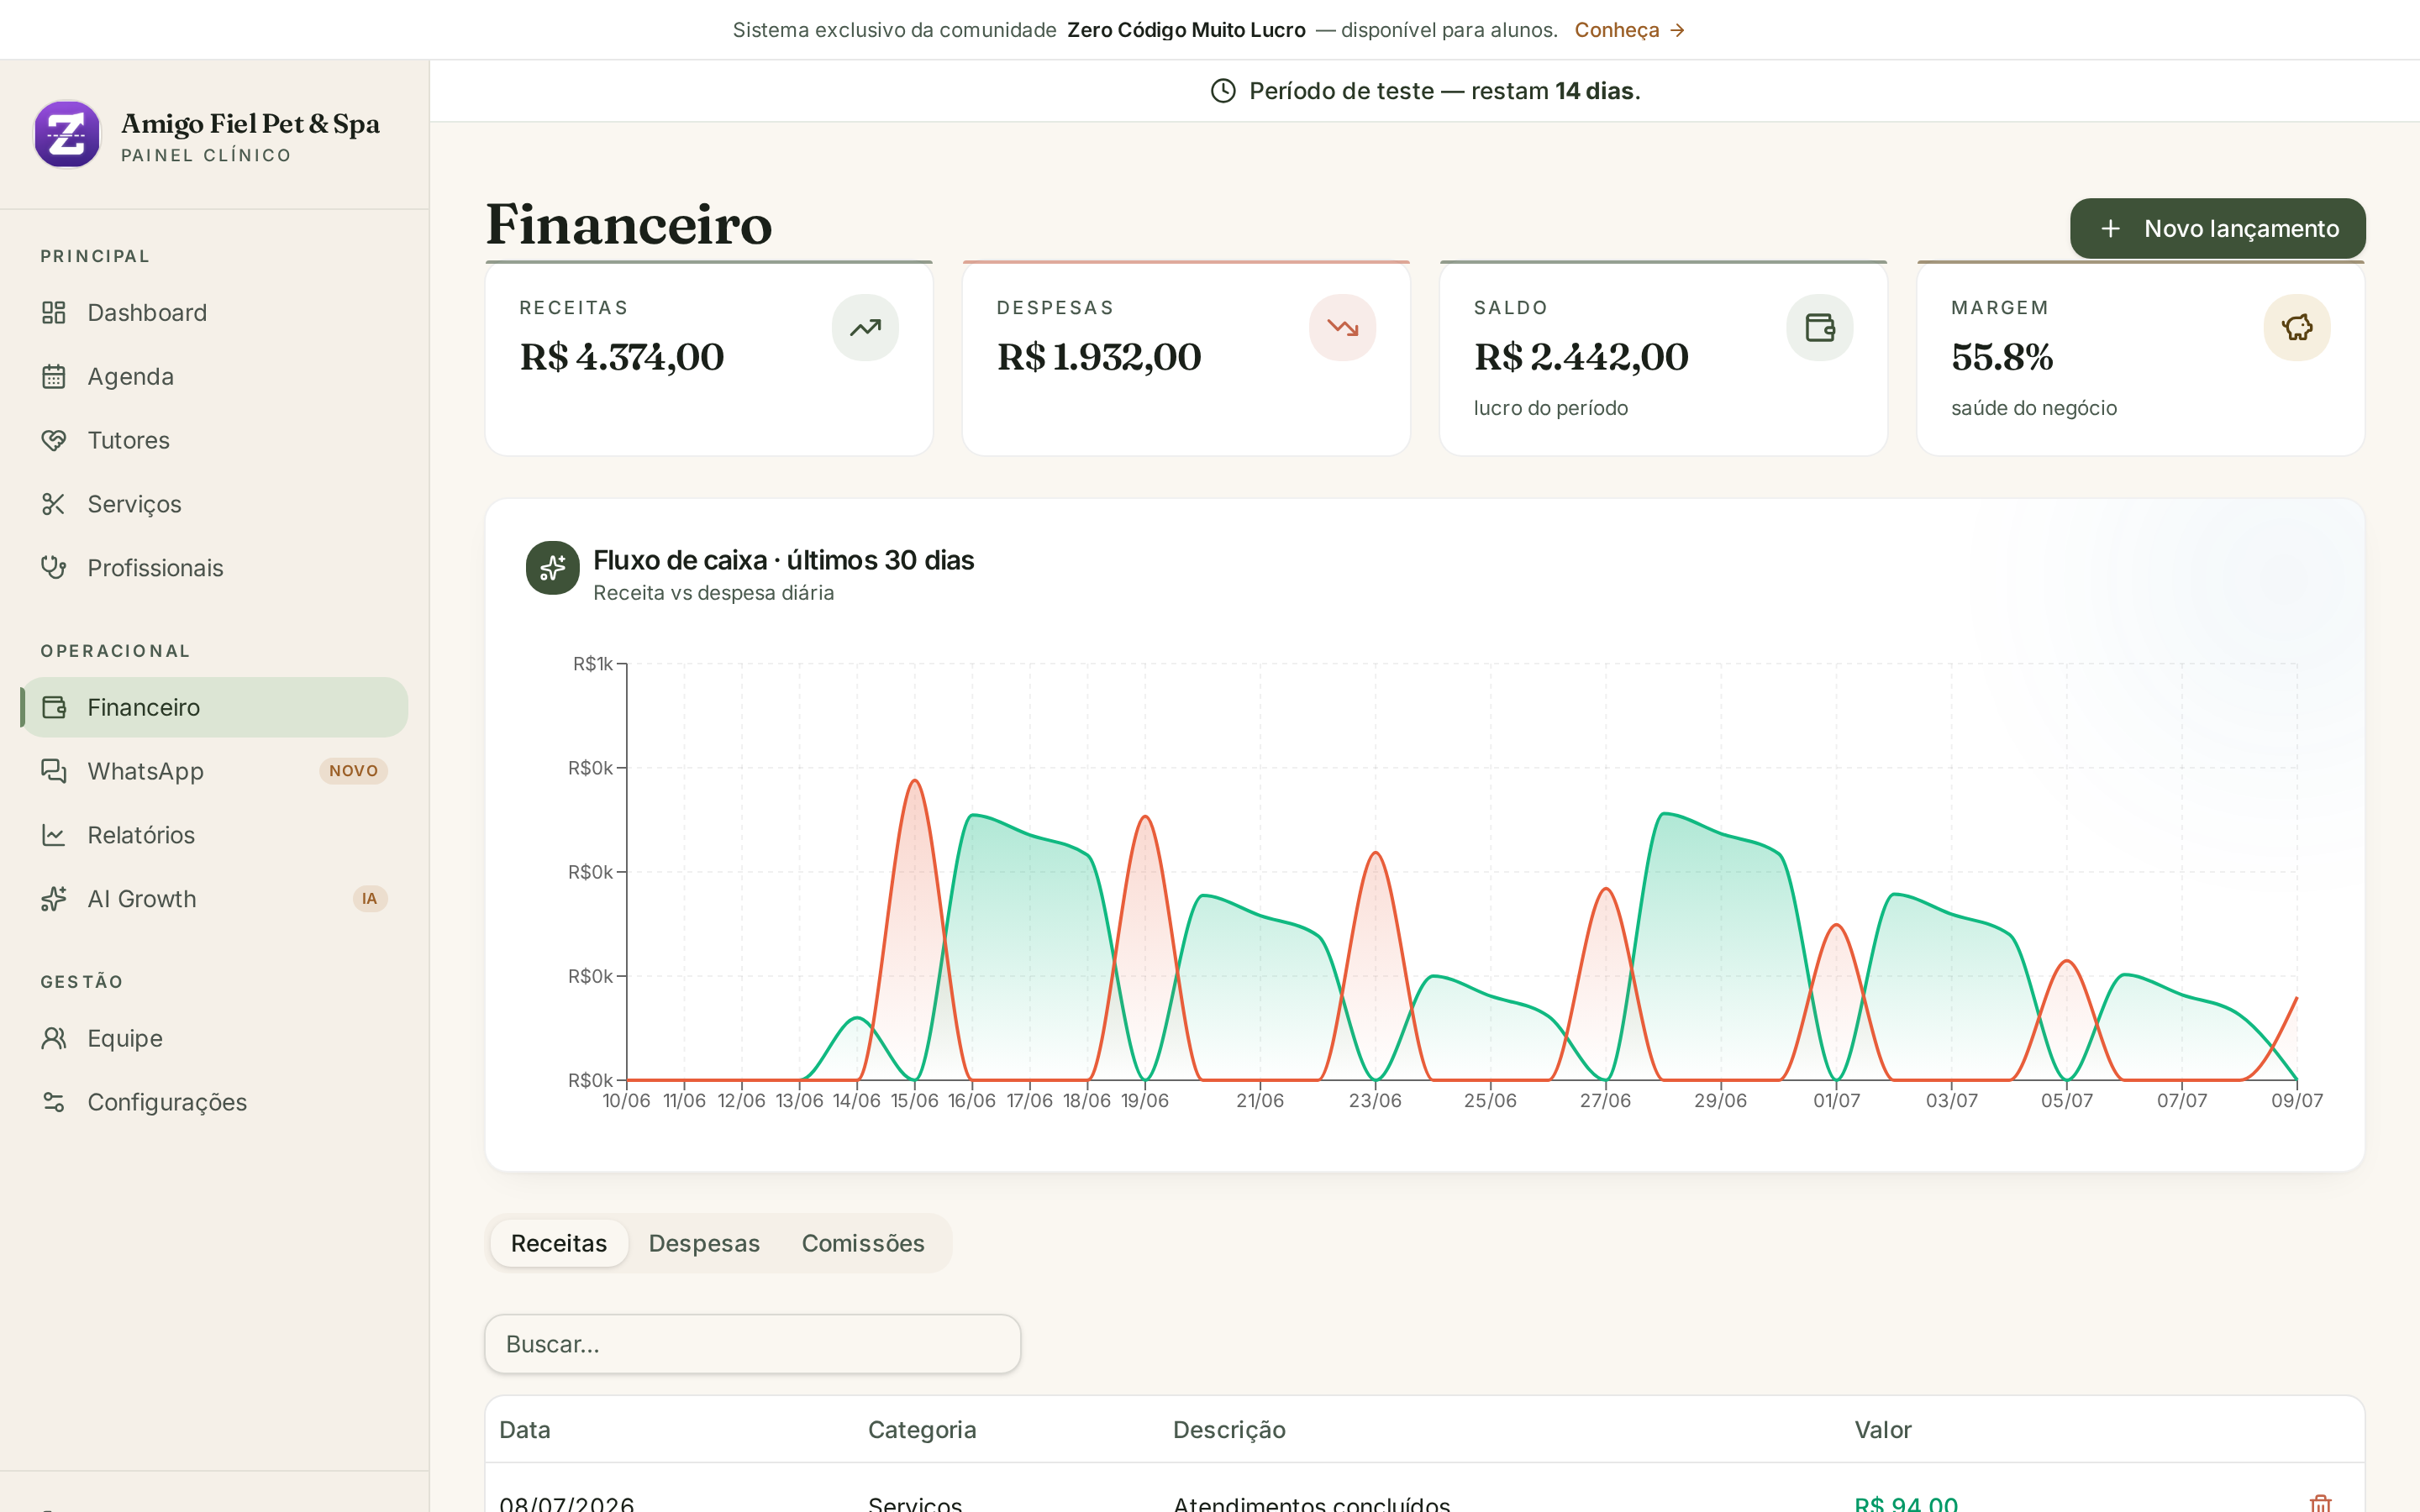Click the NOVO badge next to WhatsApp
This screenshot has width=2420, height=1512.
click(x=353, y=771)
